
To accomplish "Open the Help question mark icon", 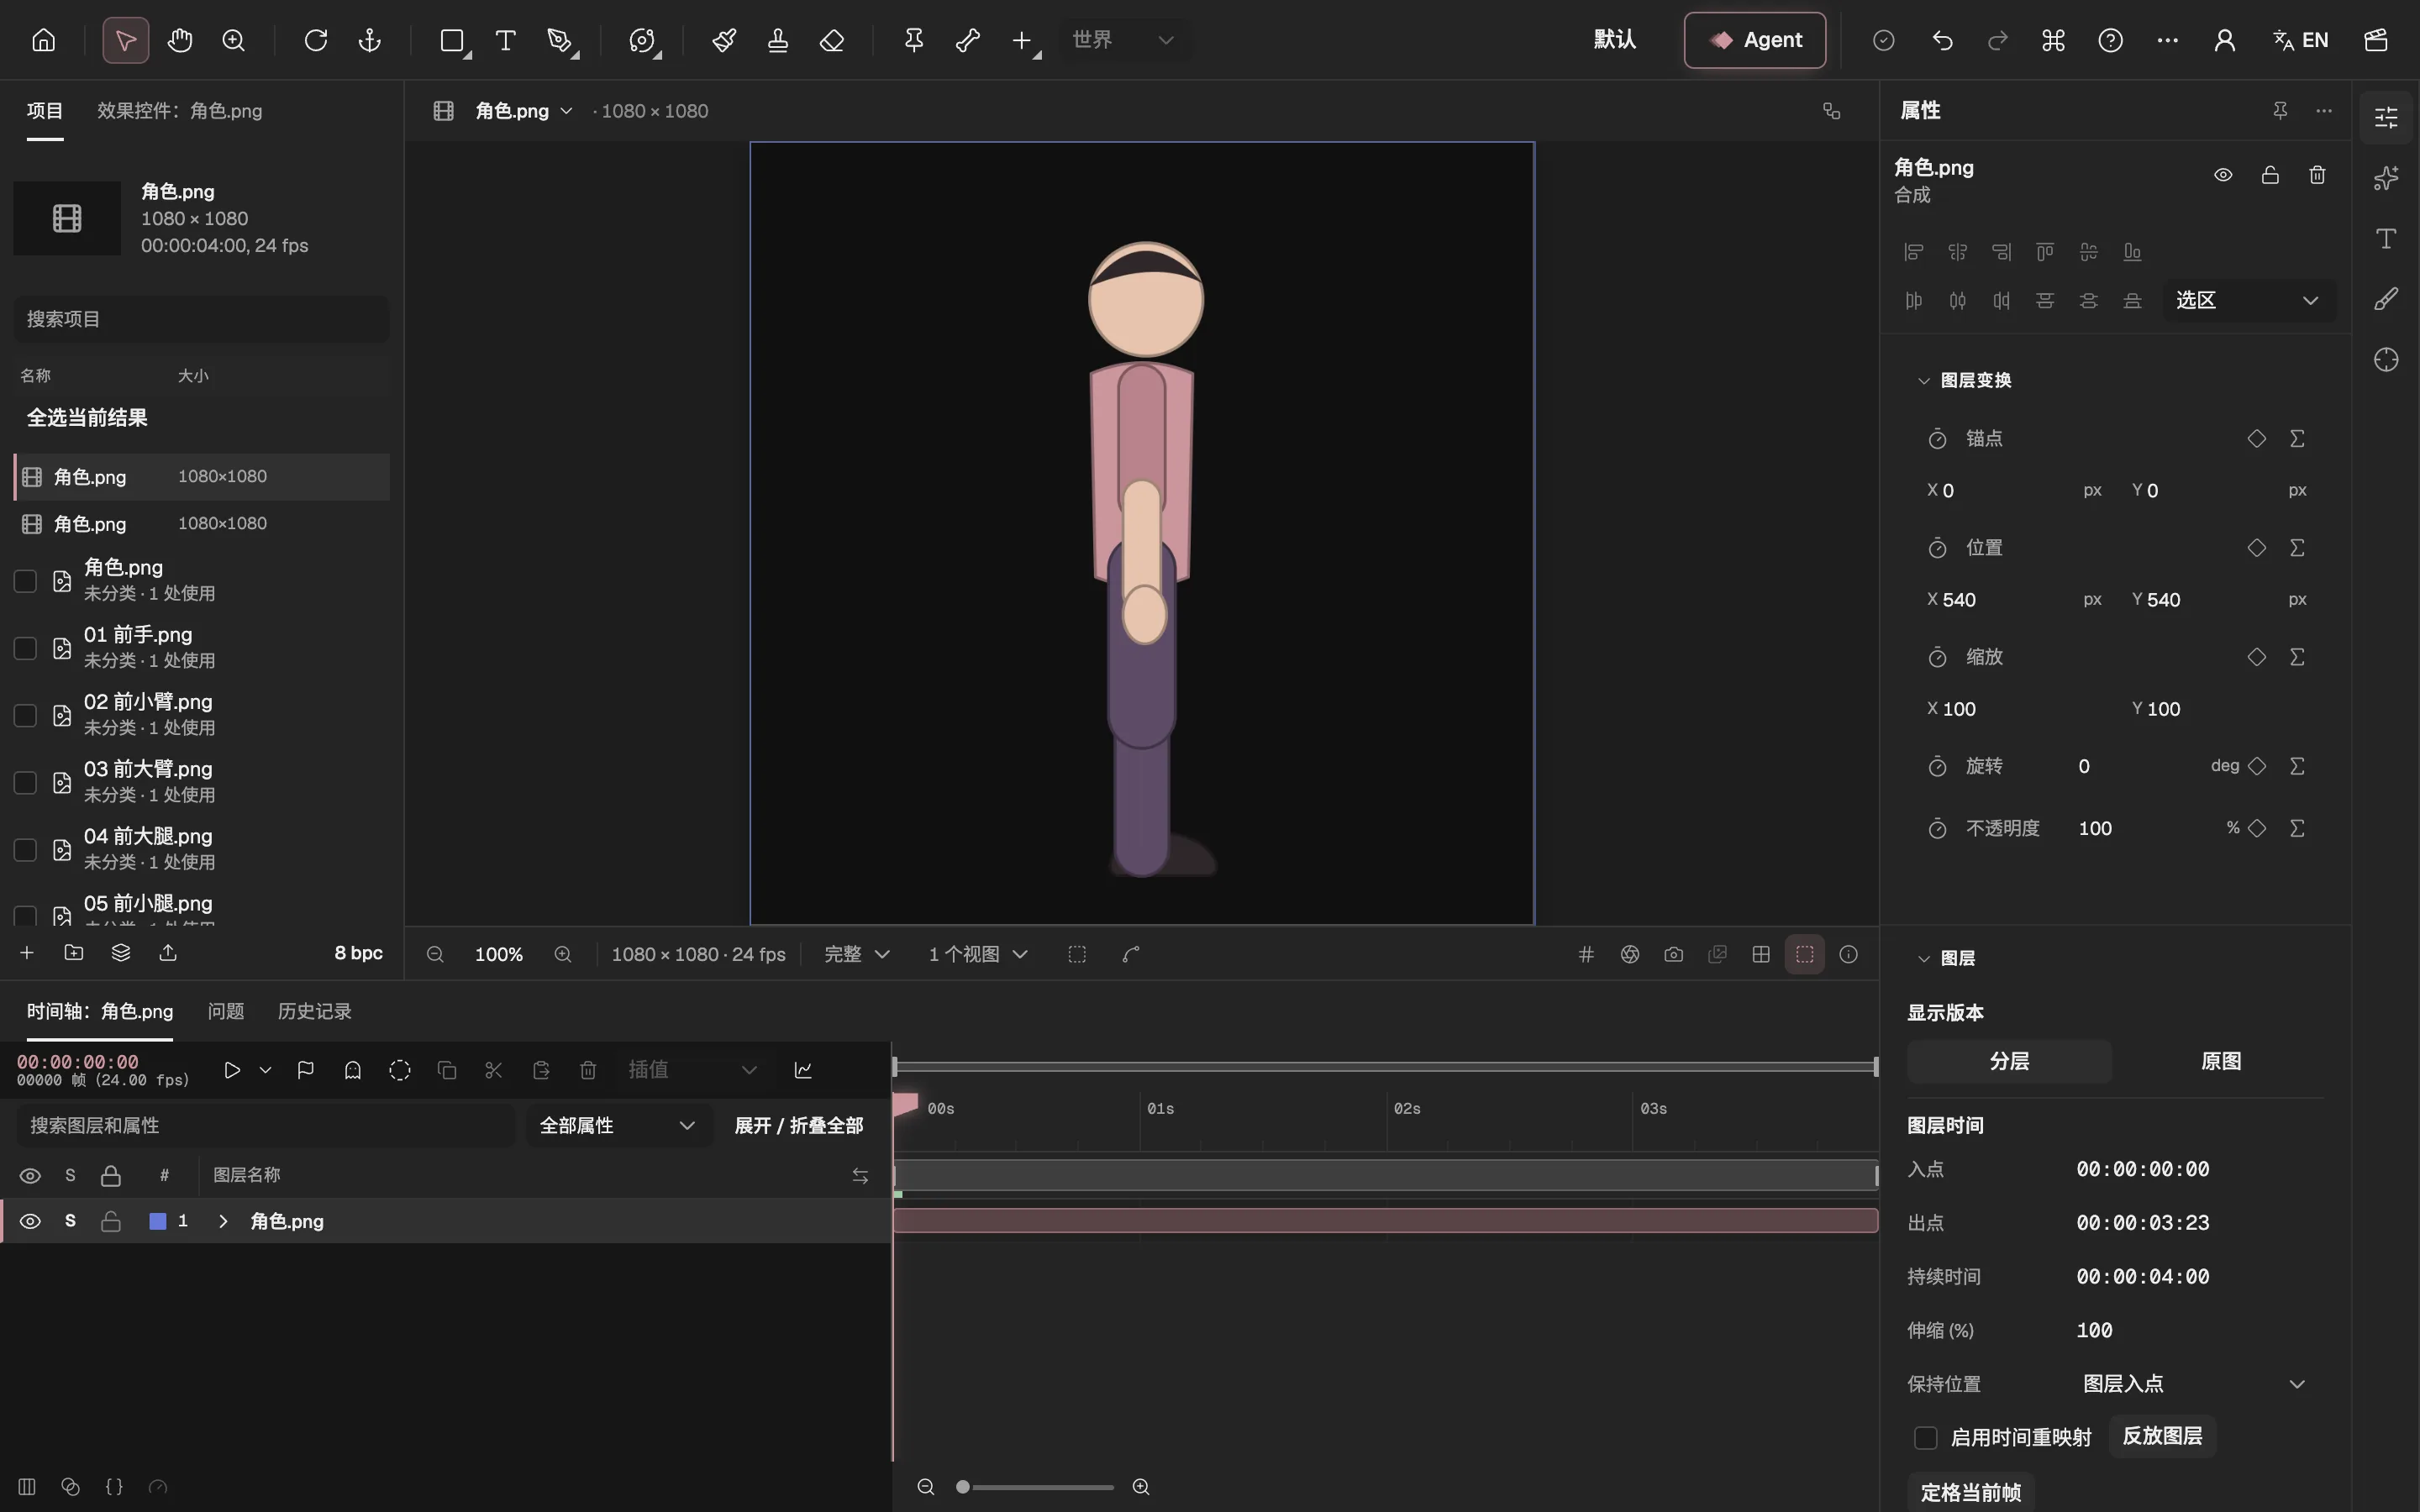I will pyautogui.click(x=2110, y=40).
